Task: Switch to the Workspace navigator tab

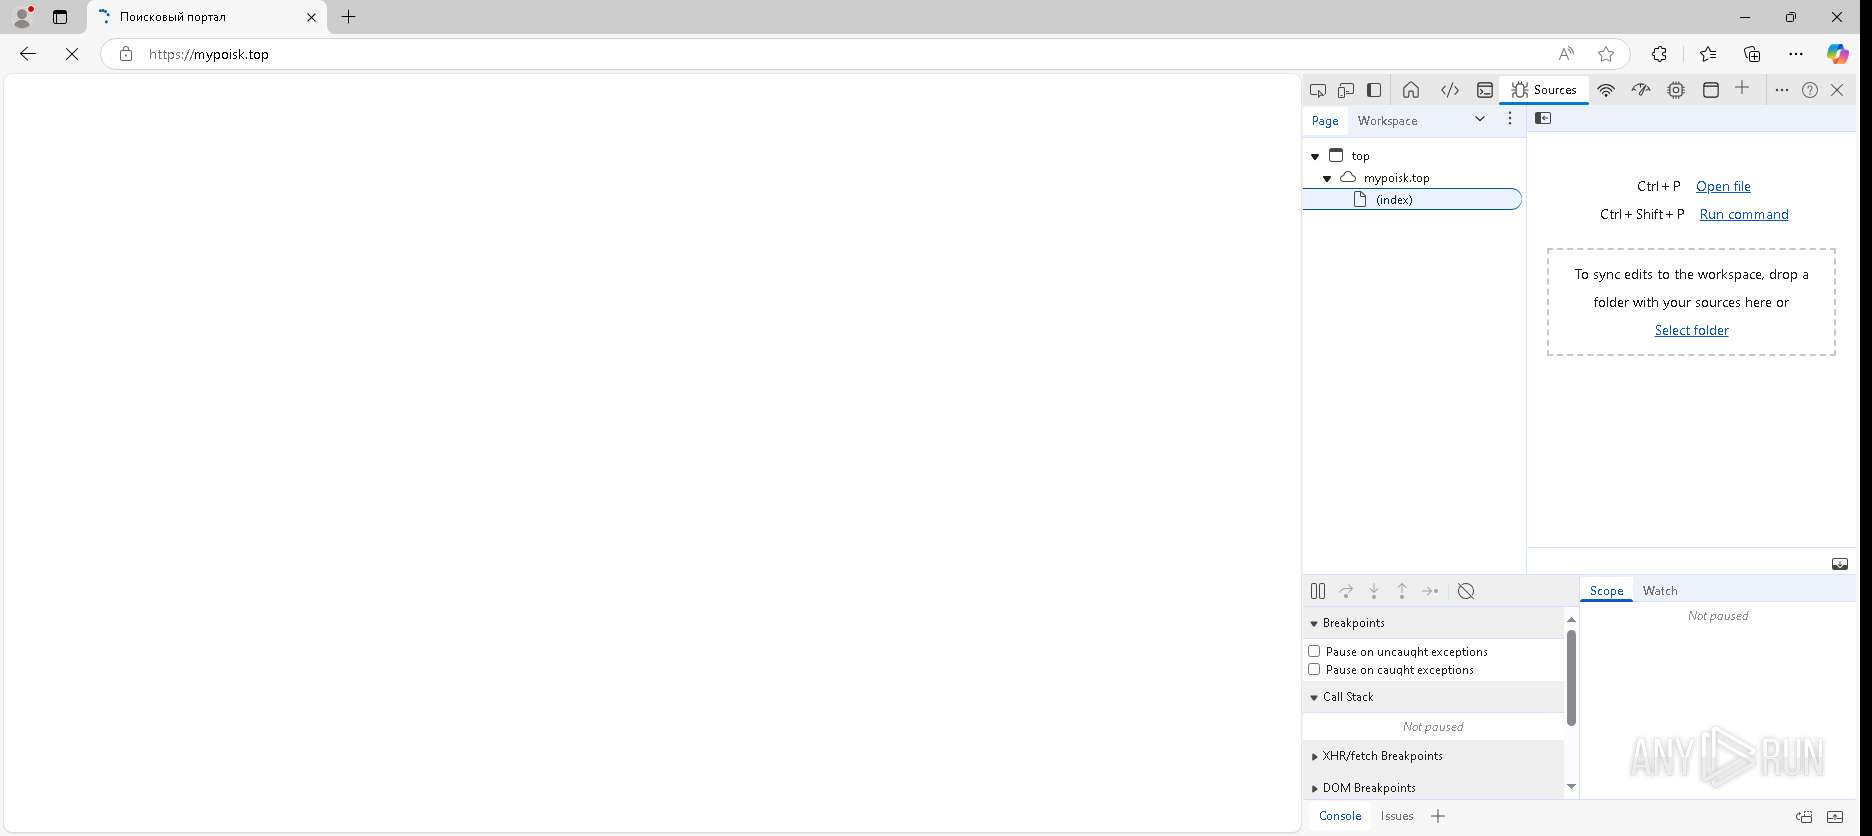Action: pos(1387,120)
